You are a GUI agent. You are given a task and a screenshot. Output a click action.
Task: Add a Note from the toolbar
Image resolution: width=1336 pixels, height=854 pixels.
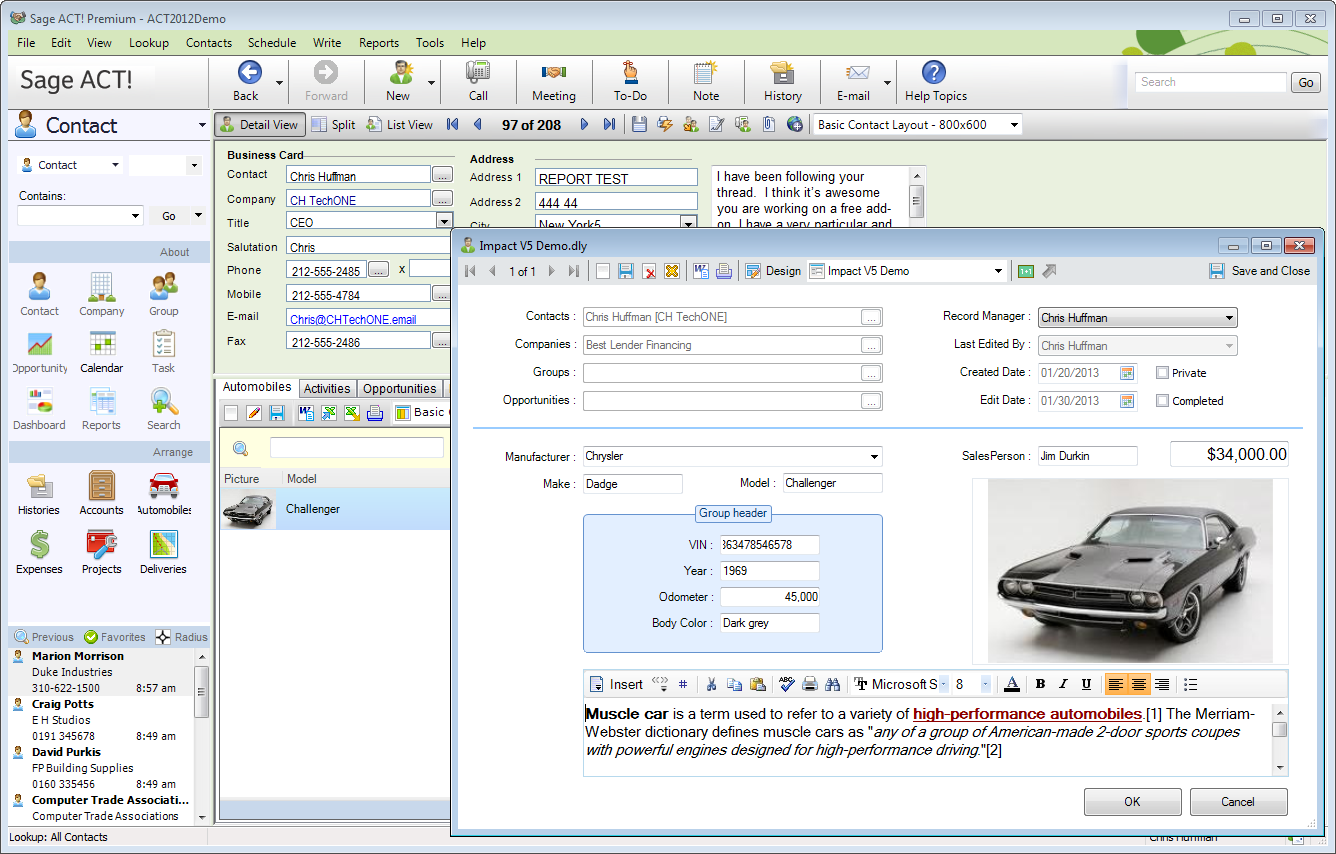pos(706,73)
